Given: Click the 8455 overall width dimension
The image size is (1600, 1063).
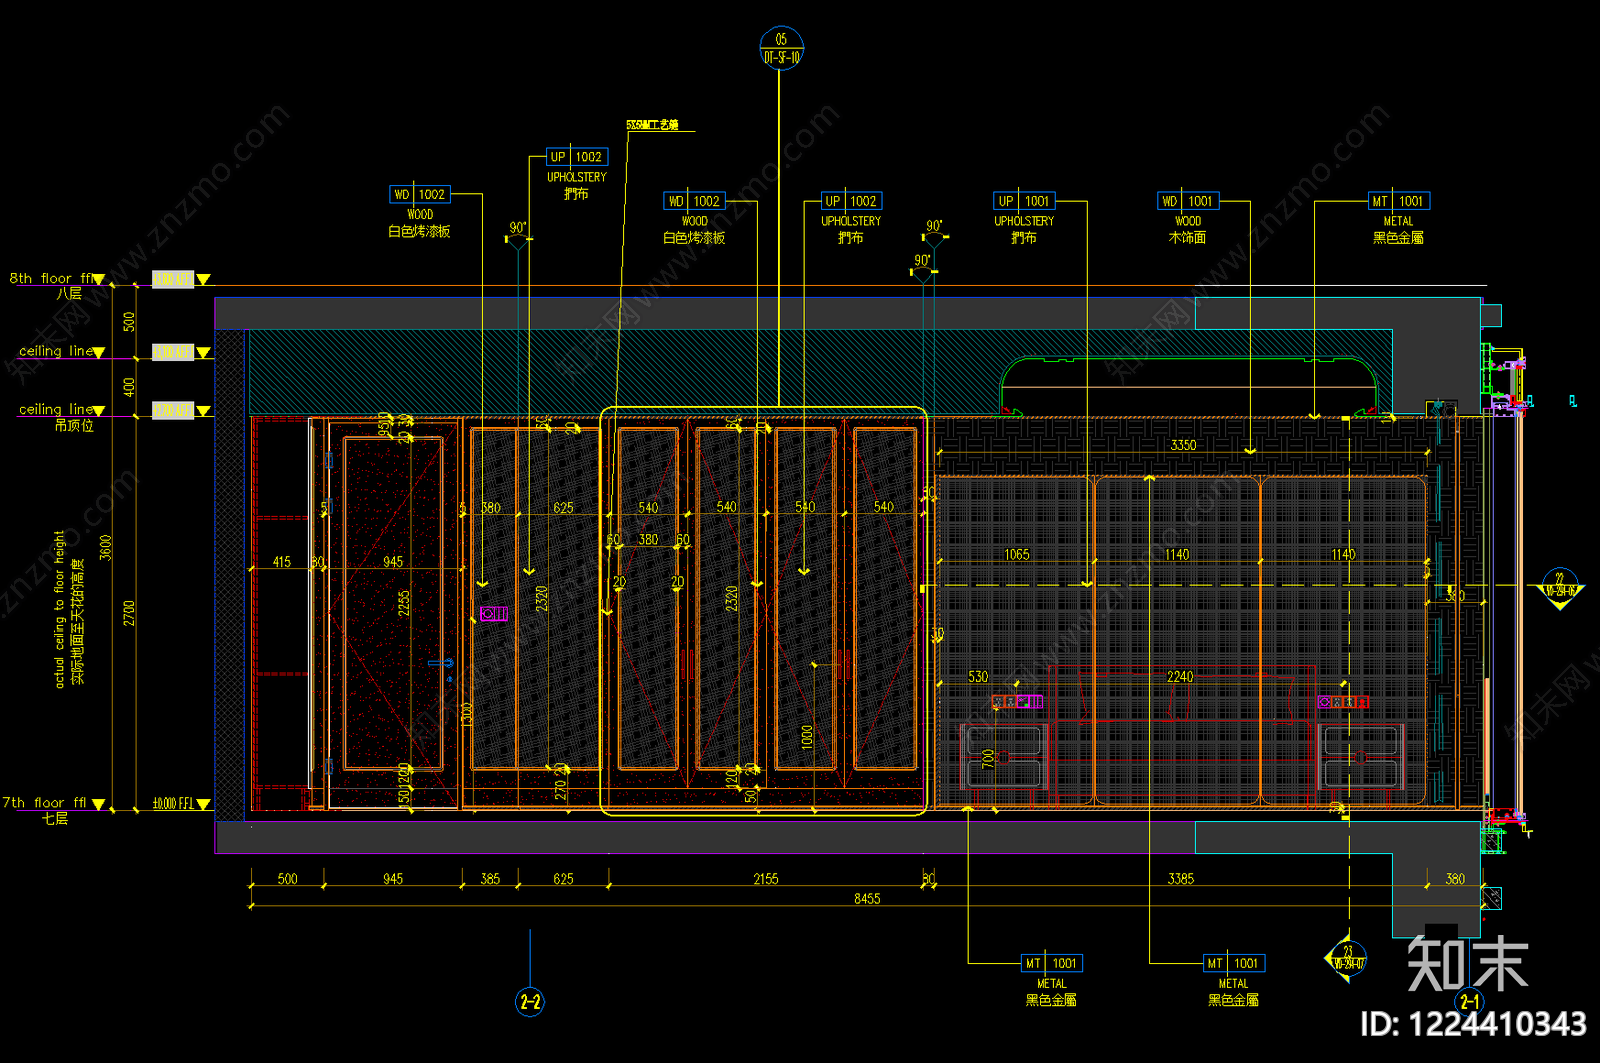Looking at the screenshot, I should tap(867, 898).
